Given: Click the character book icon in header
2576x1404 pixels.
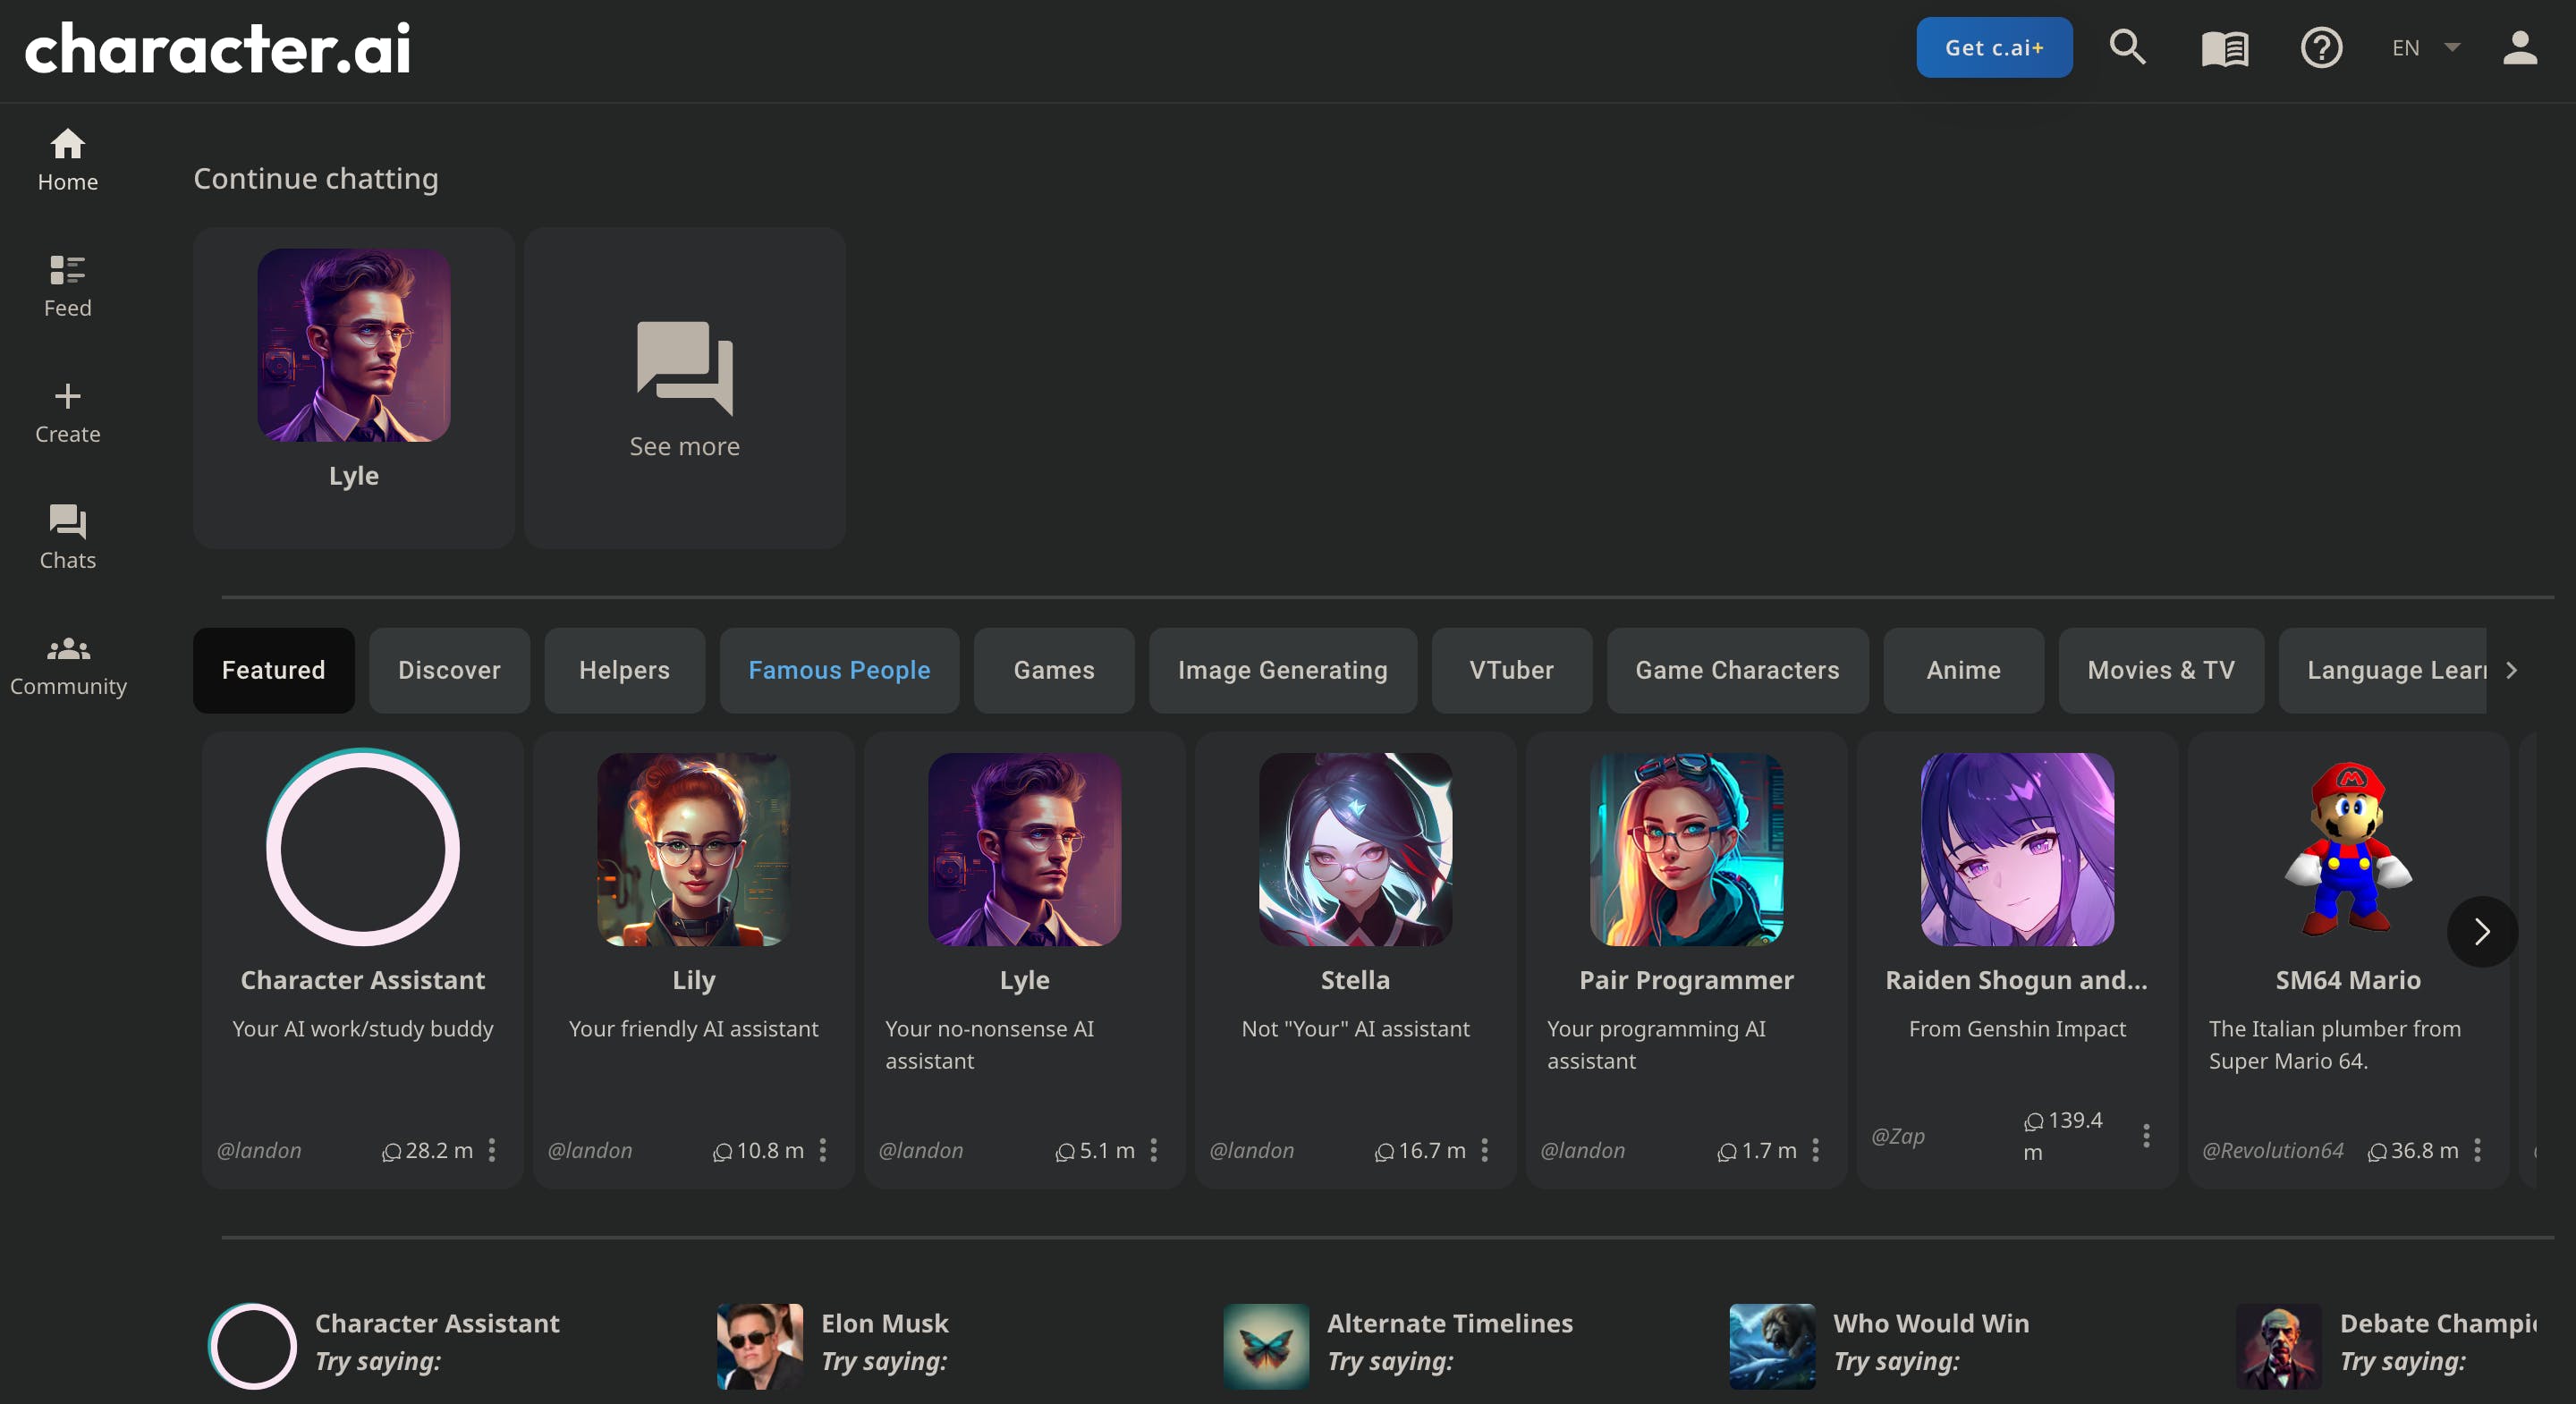Looking at the screenshot, I should [2224, 48].
